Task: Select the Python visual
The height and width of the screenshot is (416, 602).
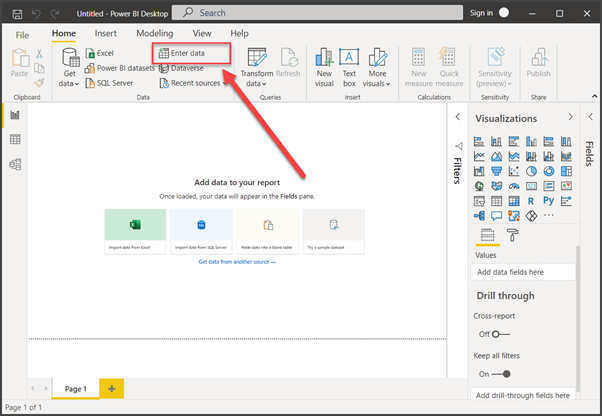Action: tap(549, 201)
